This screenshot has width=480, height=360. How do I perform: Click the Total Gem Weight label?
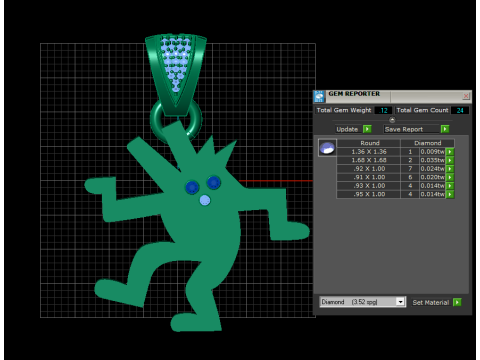pyautogui.click(x=344, y=110)
